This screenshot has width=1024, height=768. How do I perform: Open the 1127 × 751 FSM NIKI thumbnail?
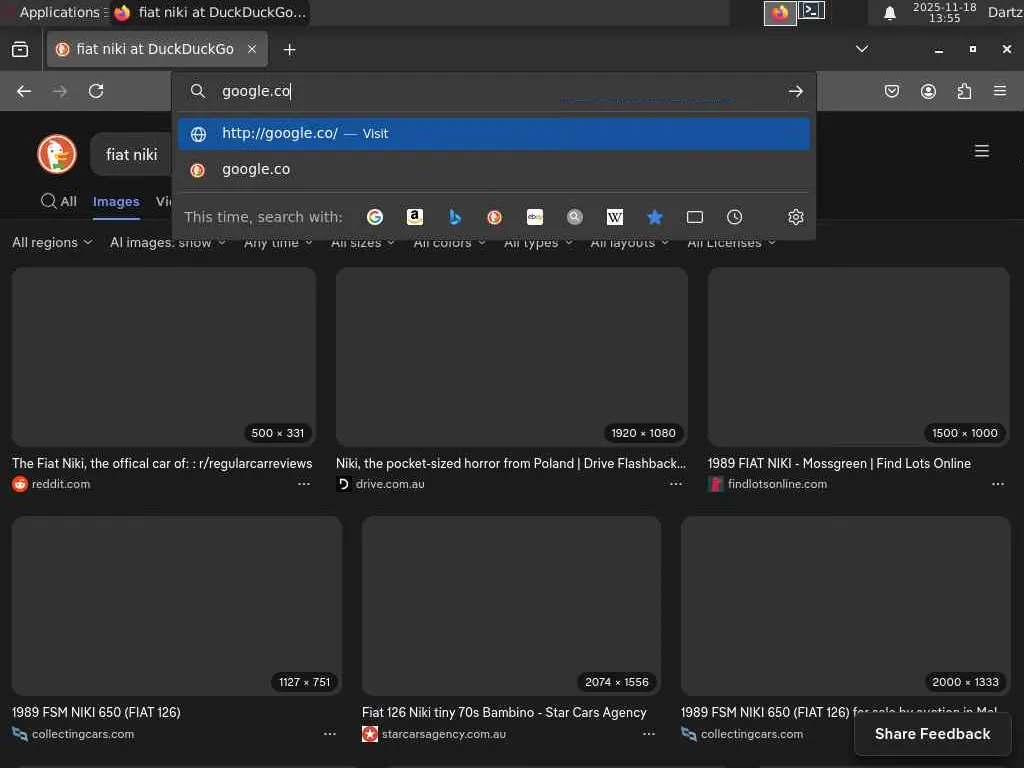pos(177,606)
